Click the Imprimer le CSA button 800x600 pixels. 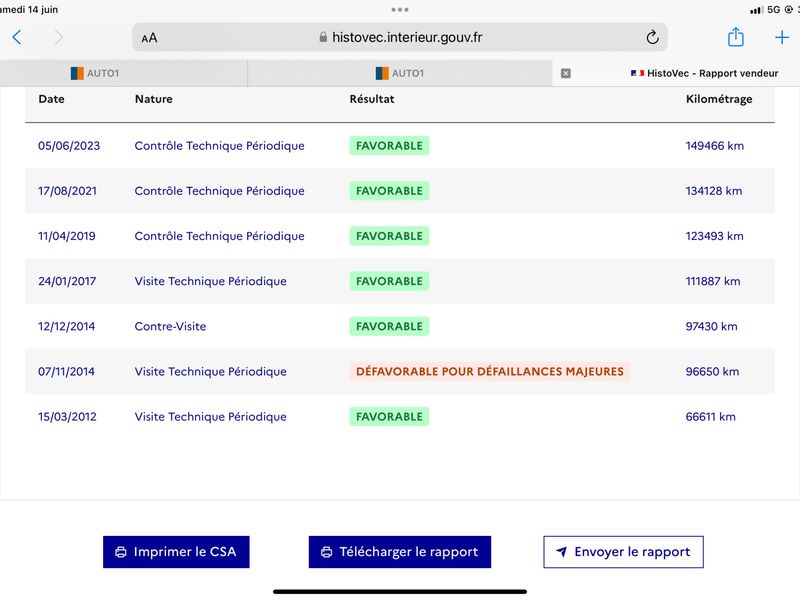(x=176, y=552)
